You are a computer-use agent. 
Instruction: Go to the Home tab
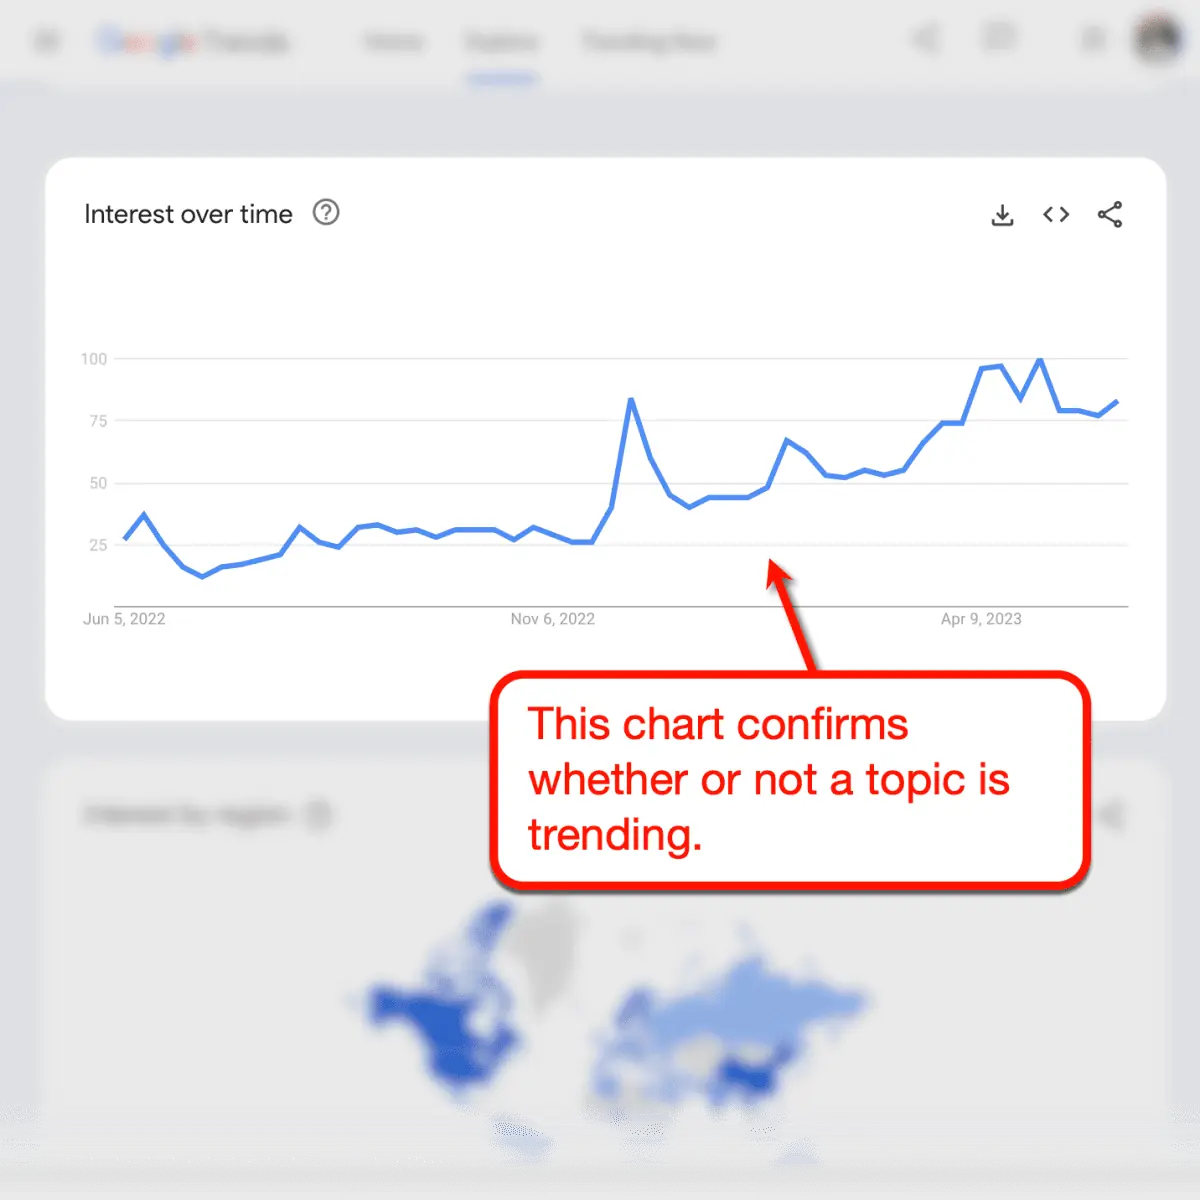393,42
